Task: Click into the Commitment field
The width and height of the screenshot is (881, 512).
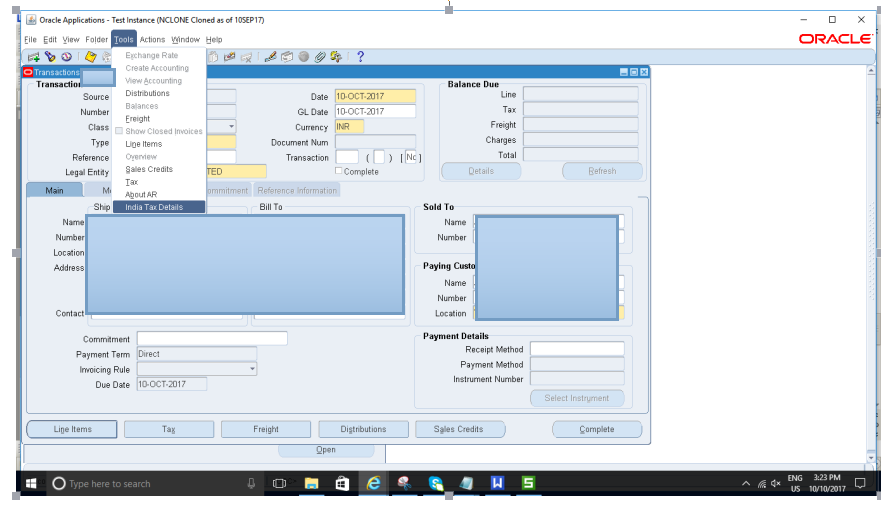Action: click(x=212, y=338)
